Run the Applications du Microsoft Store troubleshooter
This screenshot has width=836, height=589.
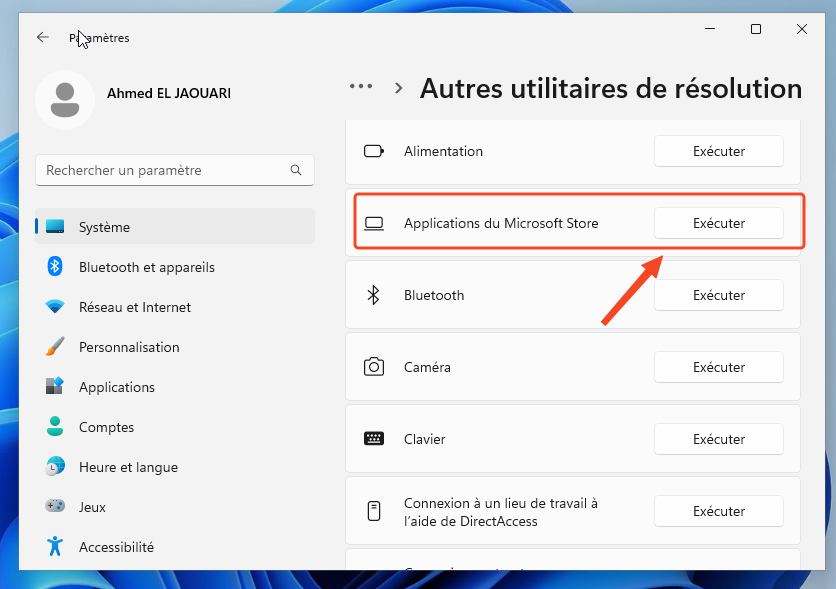tap(718, 223)
